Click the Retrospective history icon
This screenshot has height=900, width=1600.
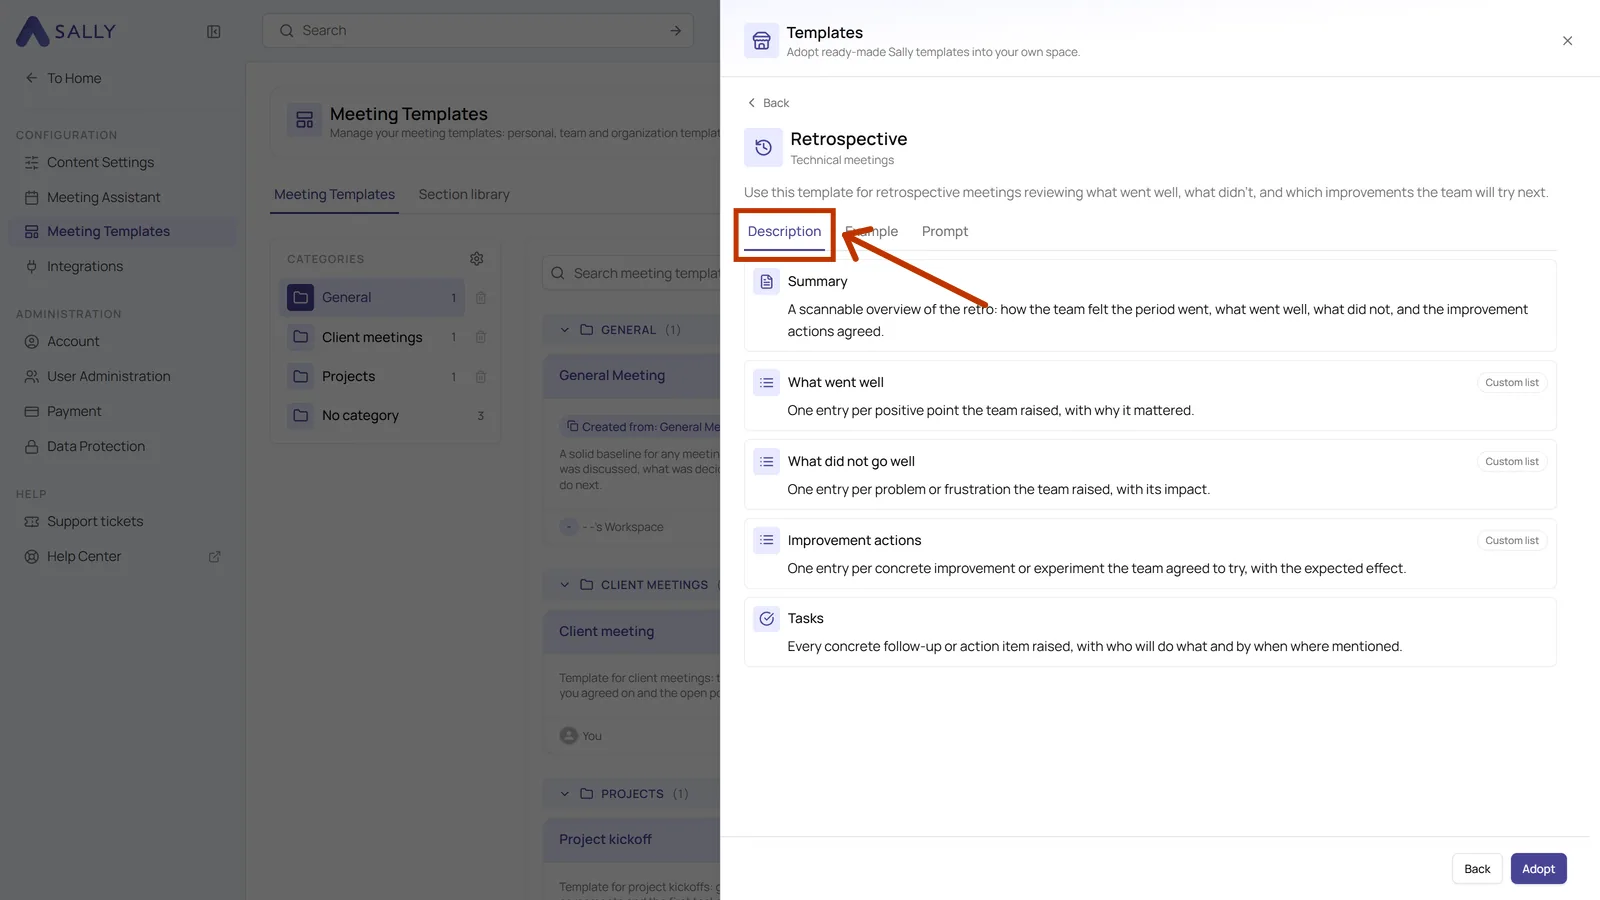point(763,148)
